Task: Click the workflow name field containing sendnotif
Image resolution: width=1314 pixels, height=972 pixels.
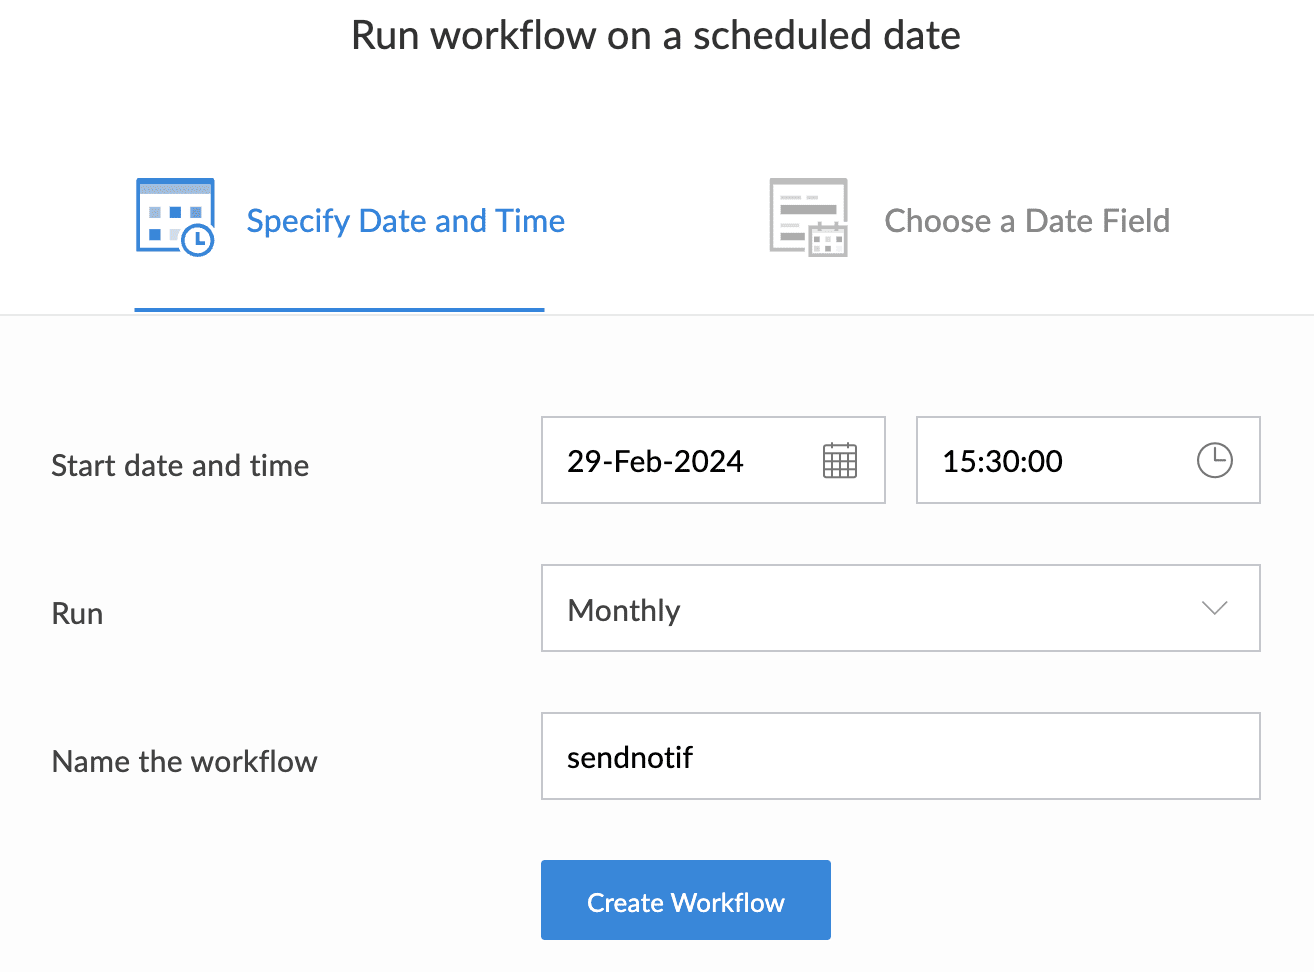Action: click(900, 757)
